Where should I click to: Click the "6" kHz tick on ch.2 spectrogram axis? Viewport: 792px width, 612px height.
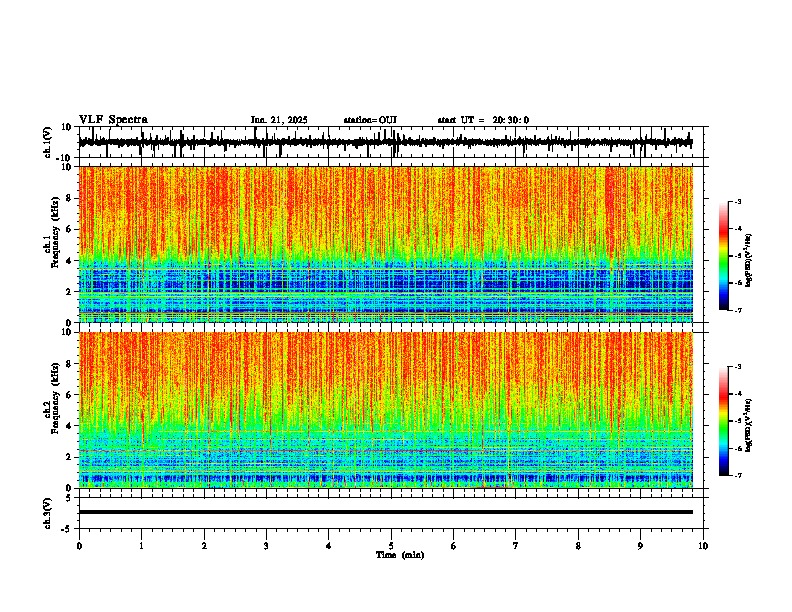(x=70, y=395)
